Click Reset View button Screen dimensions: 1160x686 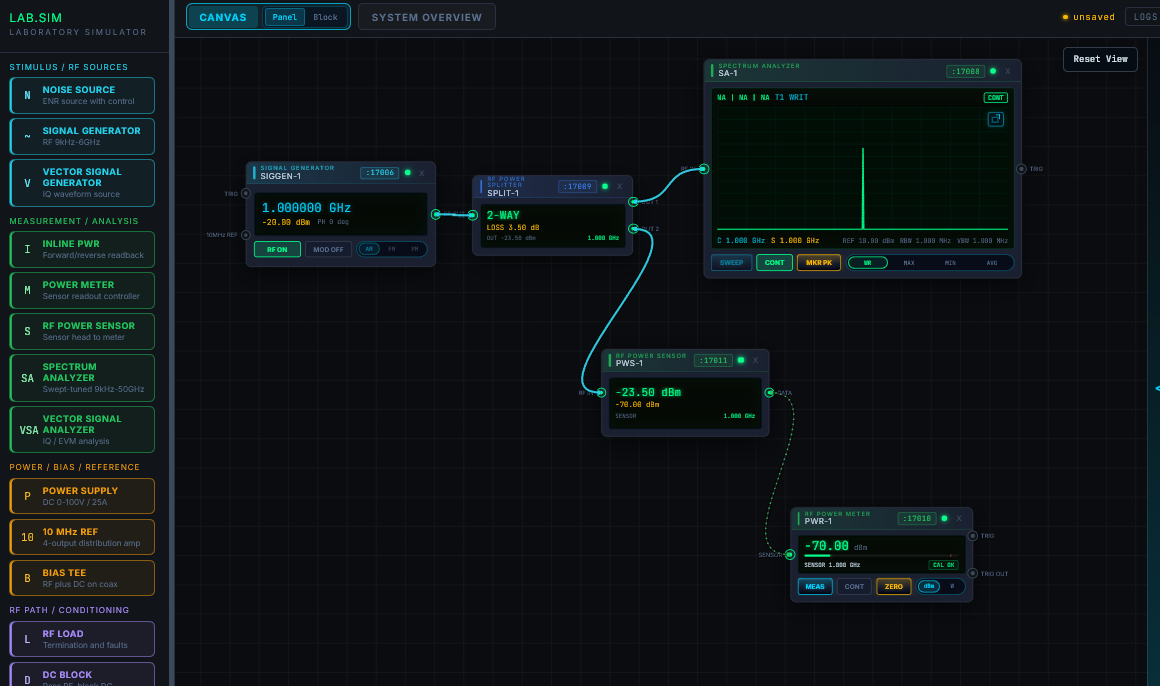(1100, 59)
